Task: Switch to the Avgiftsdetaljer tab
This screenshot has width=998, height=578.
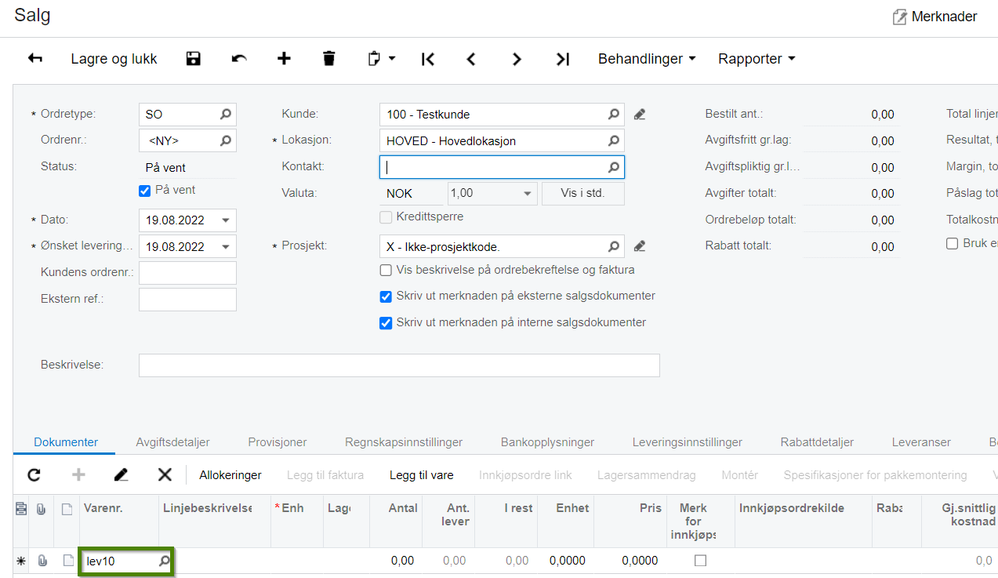Action: click(x=172, y=442)
